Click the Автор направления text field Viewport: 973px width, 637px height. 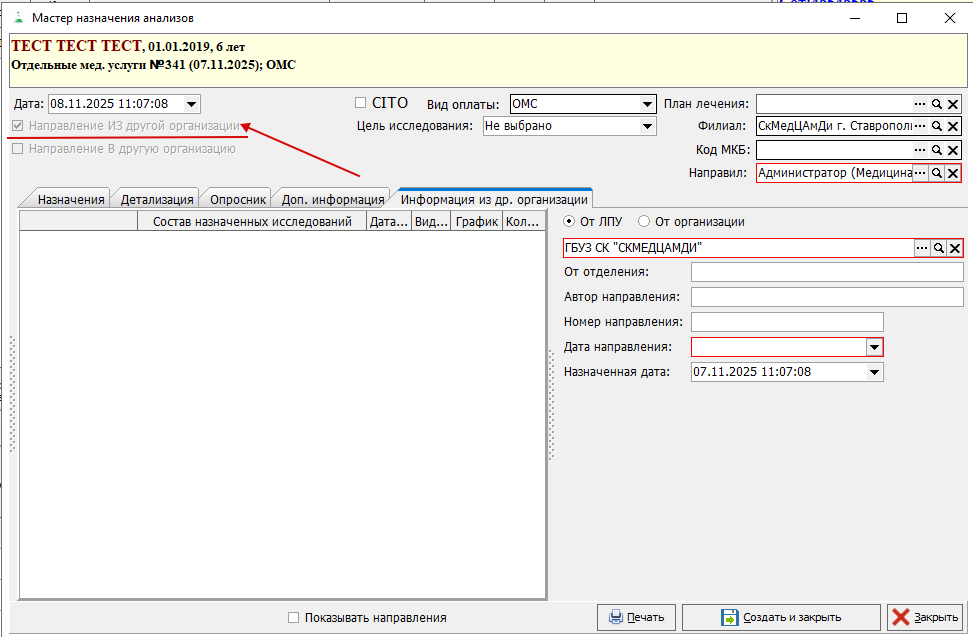826,297
